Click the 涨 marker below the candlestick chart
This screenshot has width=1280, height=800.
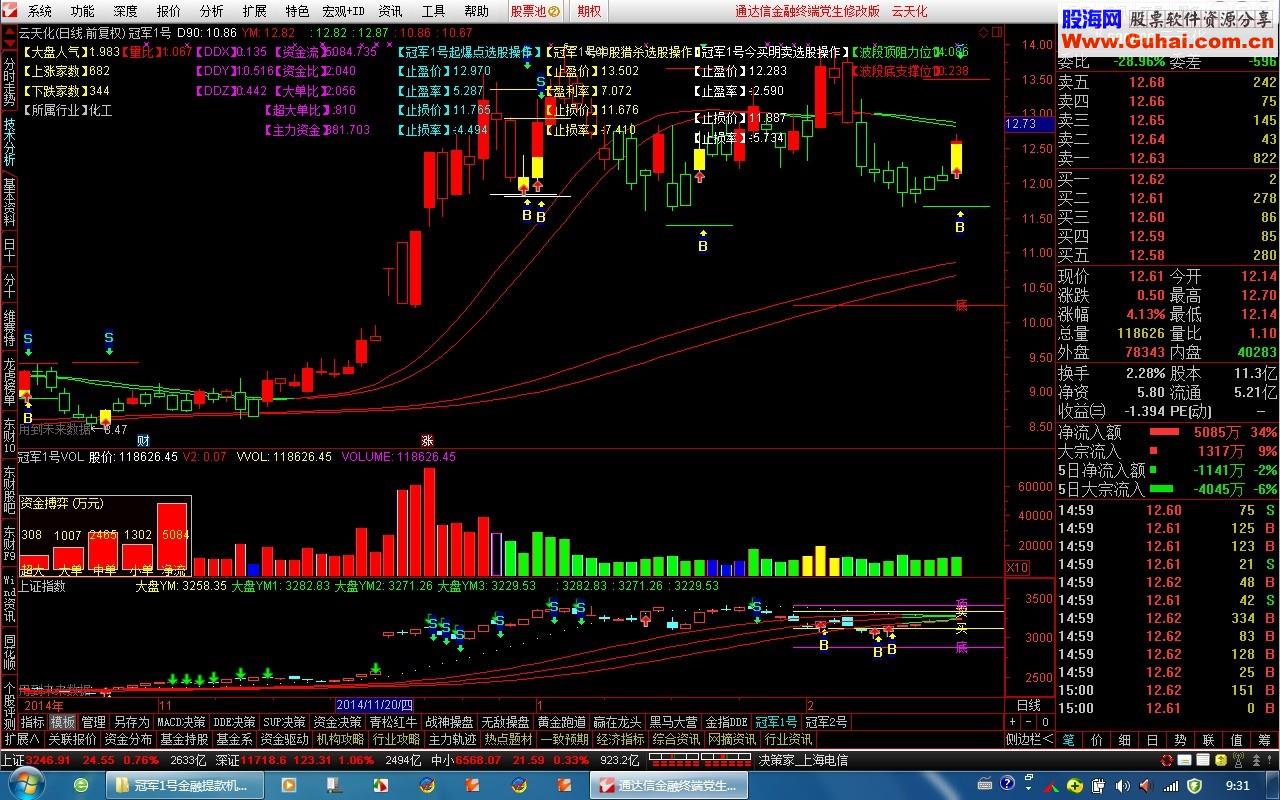[x=427, y=440]
